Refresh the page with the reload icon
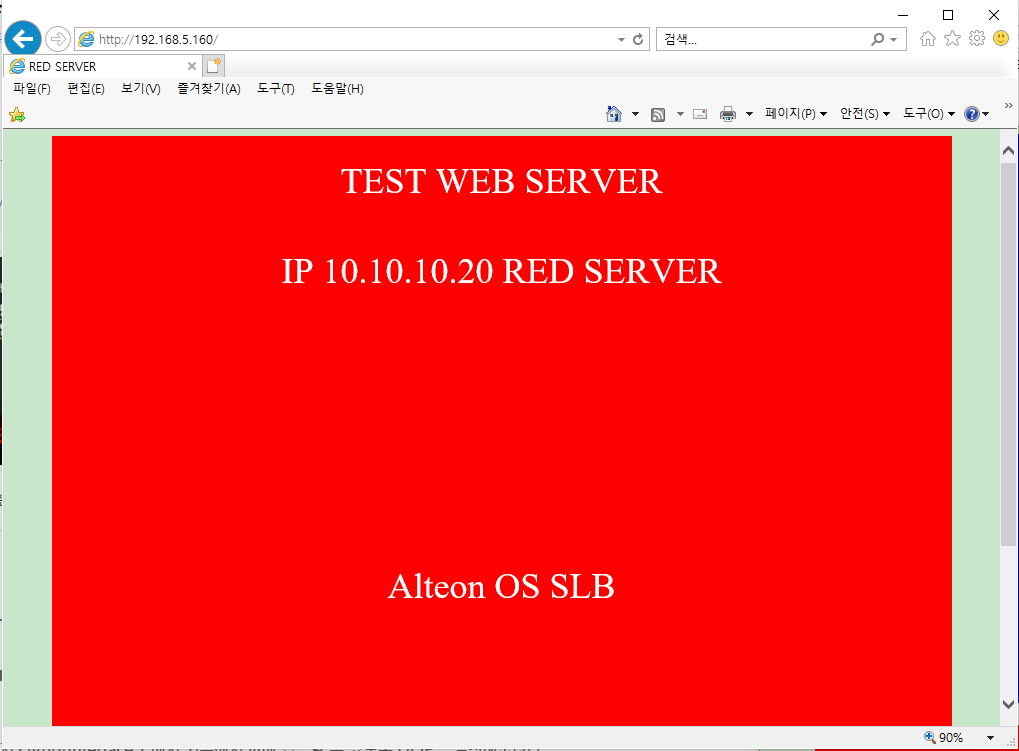Image resolution: width=1019 pixels, height=751 pixels. click(x=638, y=39)
